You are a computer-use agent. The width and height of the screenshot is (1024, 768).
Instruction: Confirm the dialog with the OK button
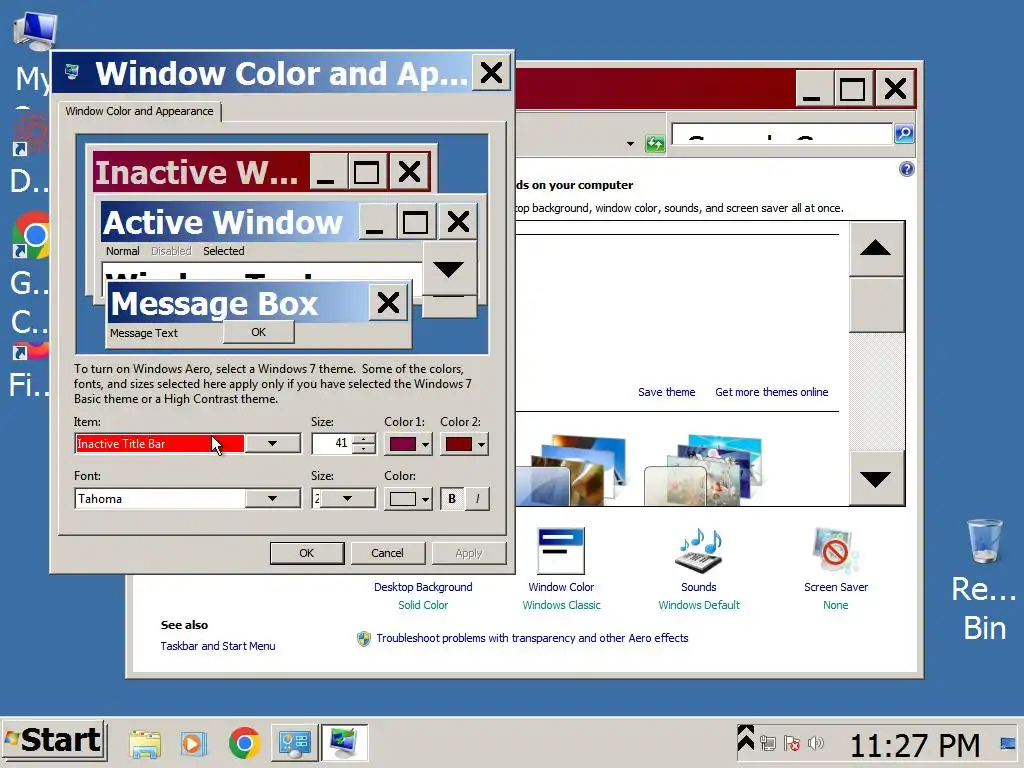(x=307, y=553)
